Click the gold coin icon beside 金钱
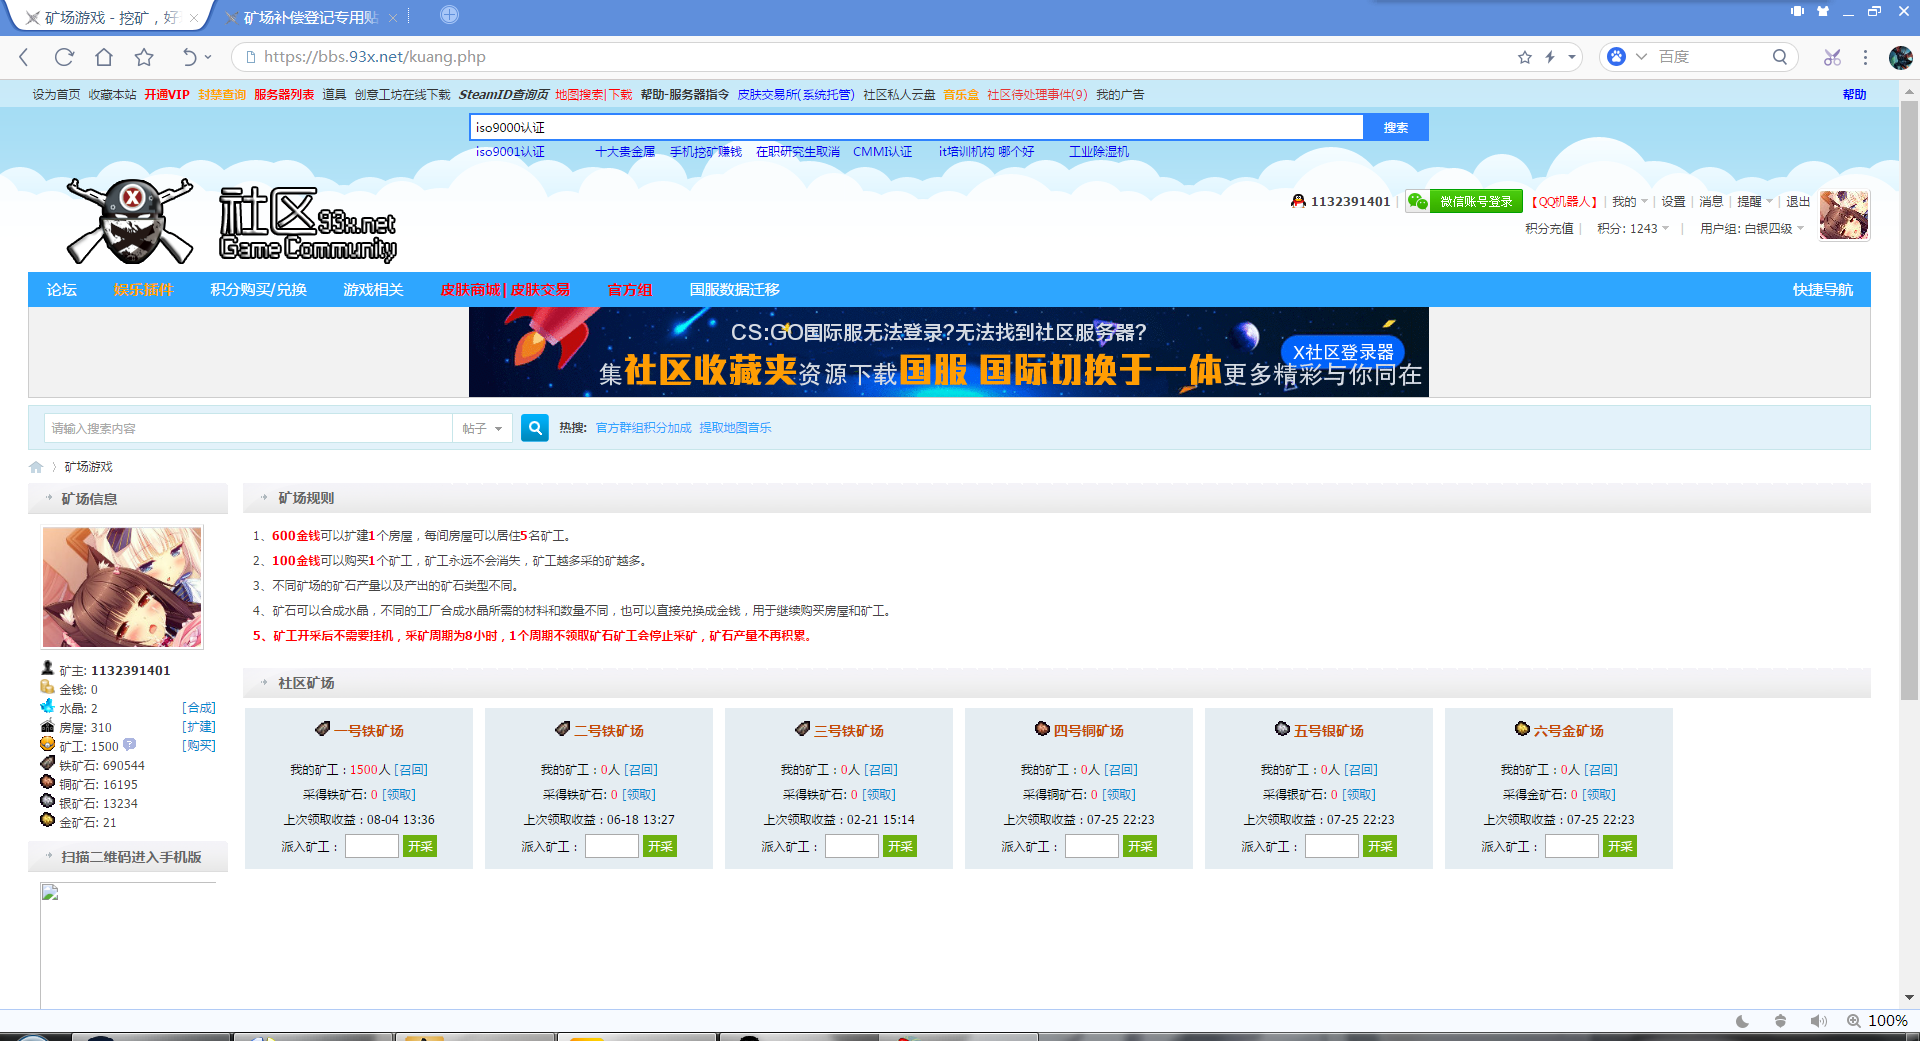The height and width of the screenshot is (1041, 1920). point(47,688)
